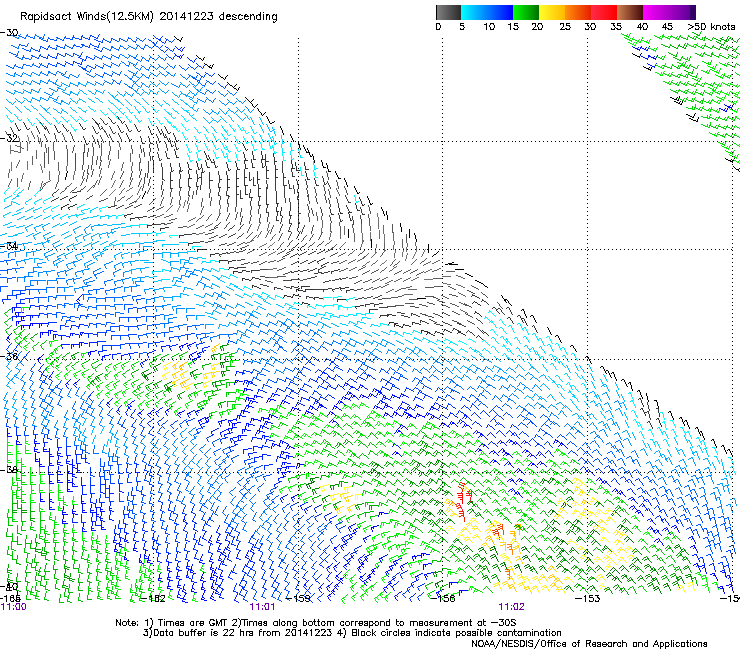Click the '-32' latitude label
The image size is (740, 650).
9,138
